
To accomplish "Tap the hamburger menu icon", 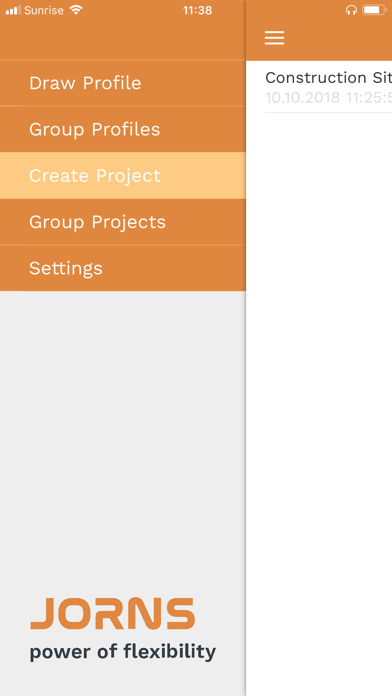I will 274,38.
